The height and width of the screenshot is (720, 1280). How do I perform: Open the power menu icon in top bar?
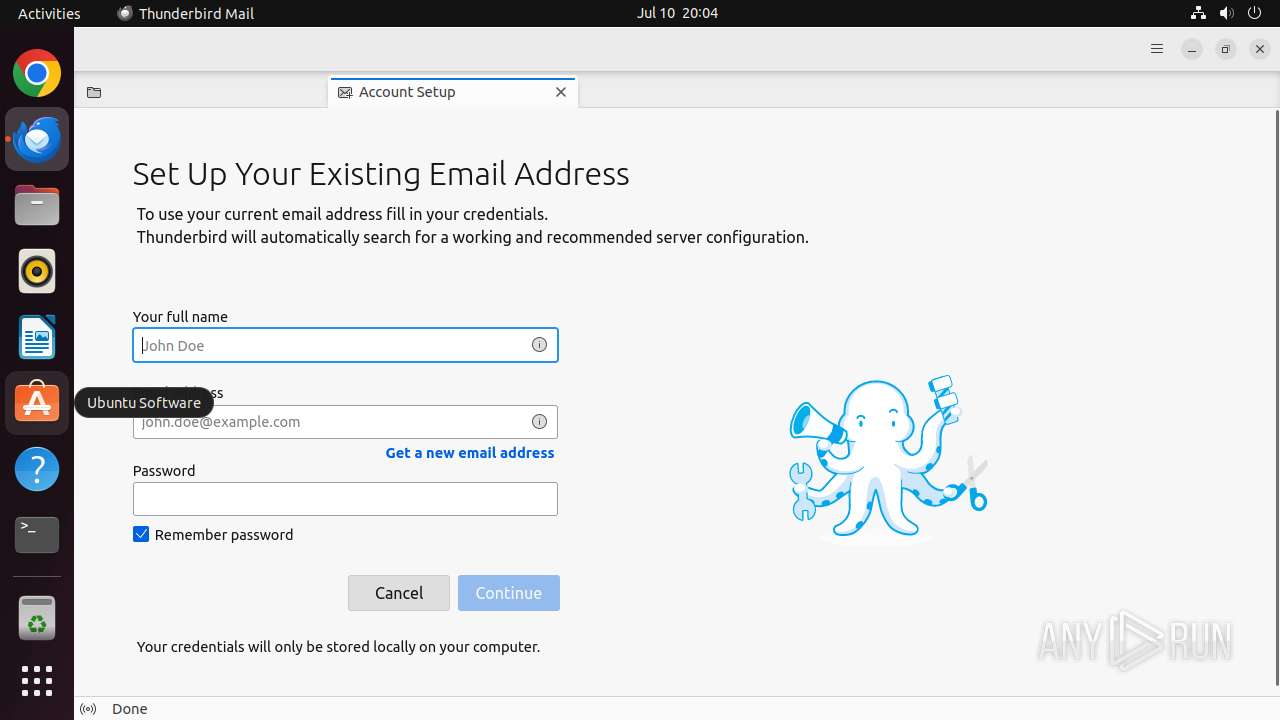(1256, 13)
